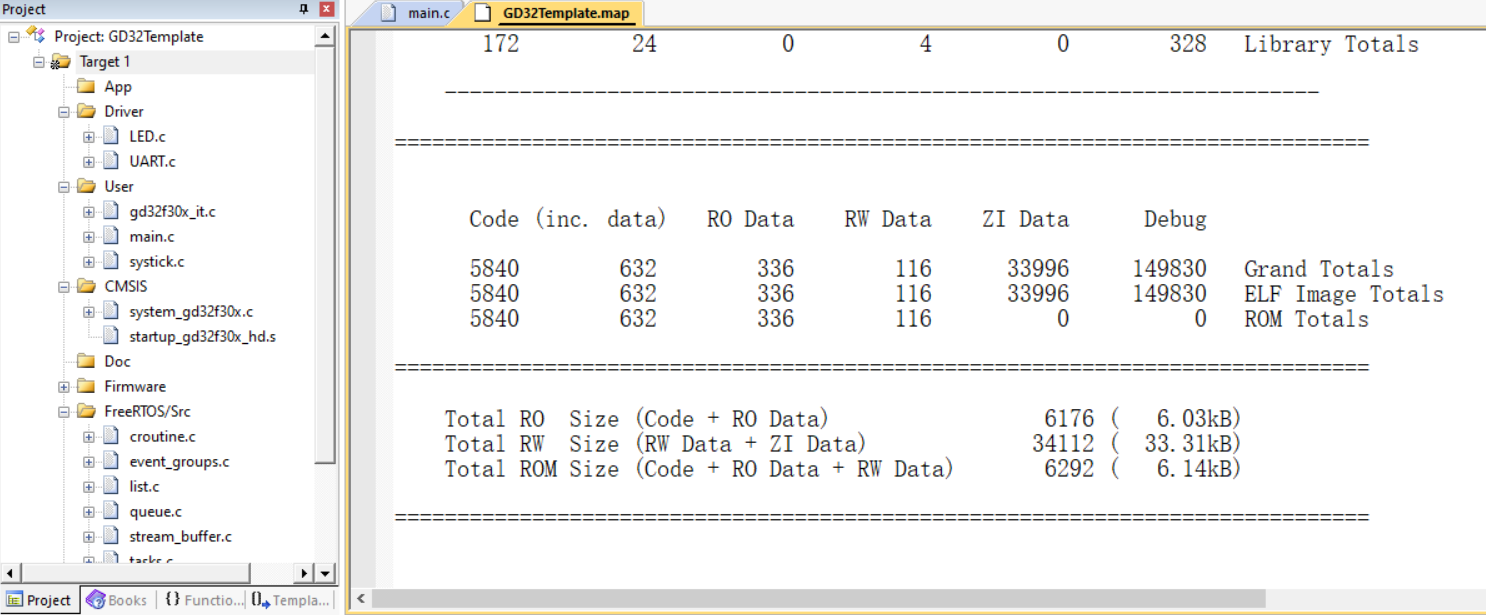Image resolution: width=1486 pixels, height=615 pixels.
Task: Click the CMSIS folder icon
Action: tap(86, 286)
